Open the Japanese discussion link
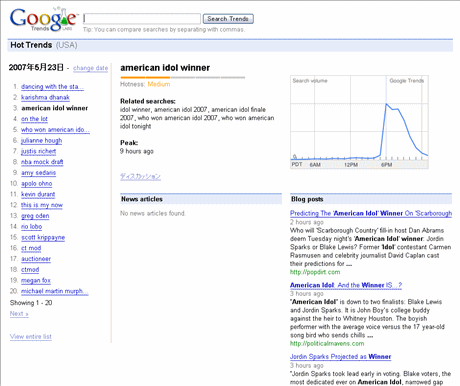Image resolution: width=460 pixels, height=386 pixels. tap(140, 176)
